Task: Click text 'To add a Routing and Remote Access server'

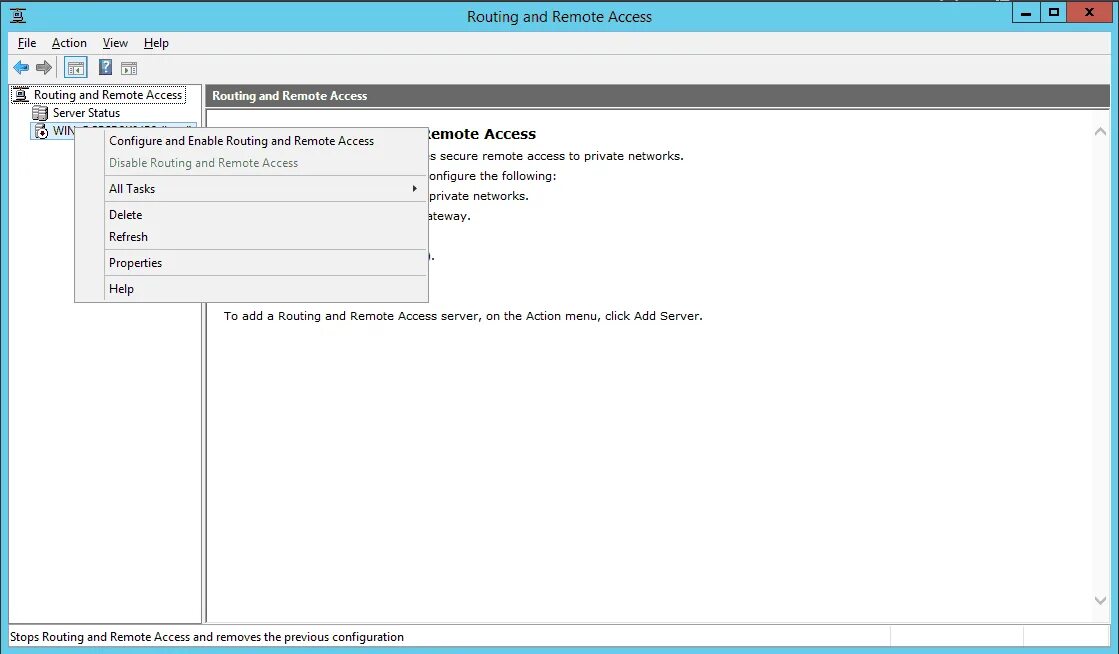Action: pos(351,316)
